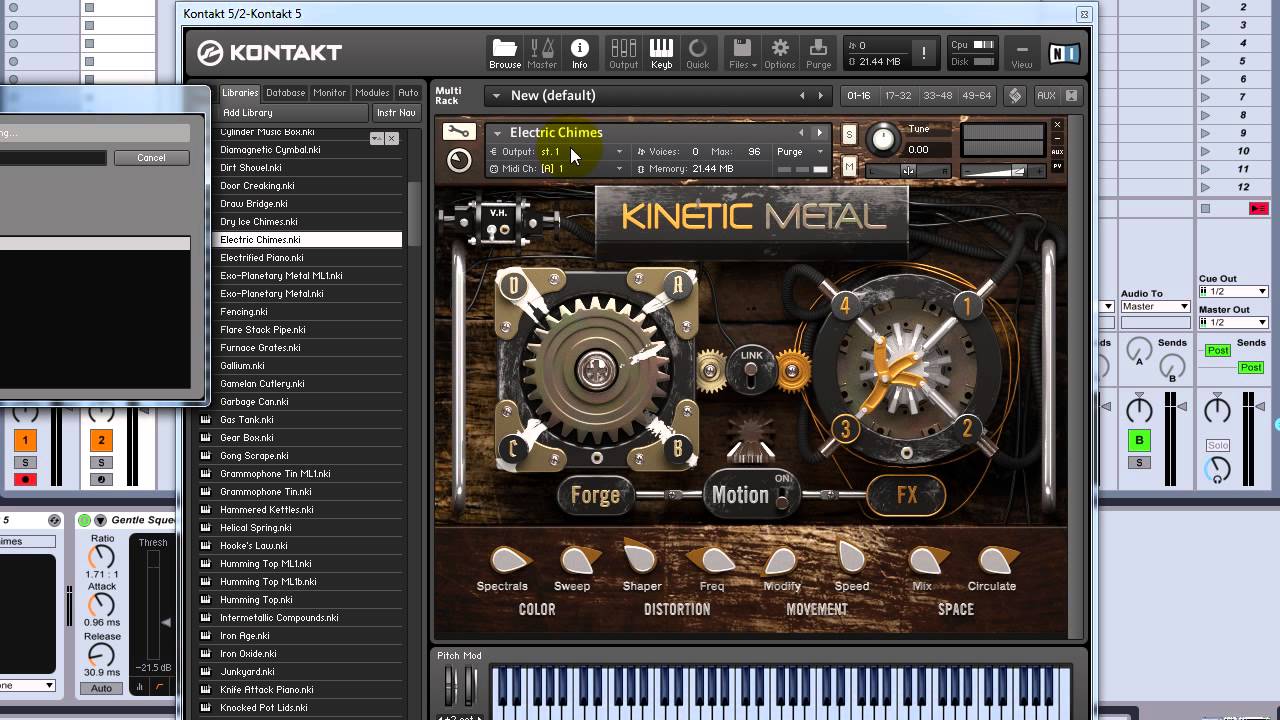The image size is (1280, 720).
Task: Open the Forge page
Action: point(595,495)
